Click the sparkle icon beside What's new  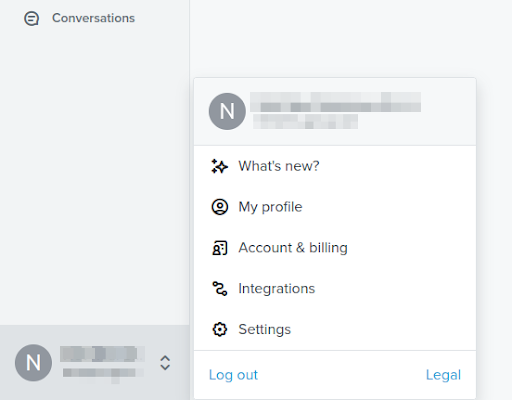click(x=220, y=166)
